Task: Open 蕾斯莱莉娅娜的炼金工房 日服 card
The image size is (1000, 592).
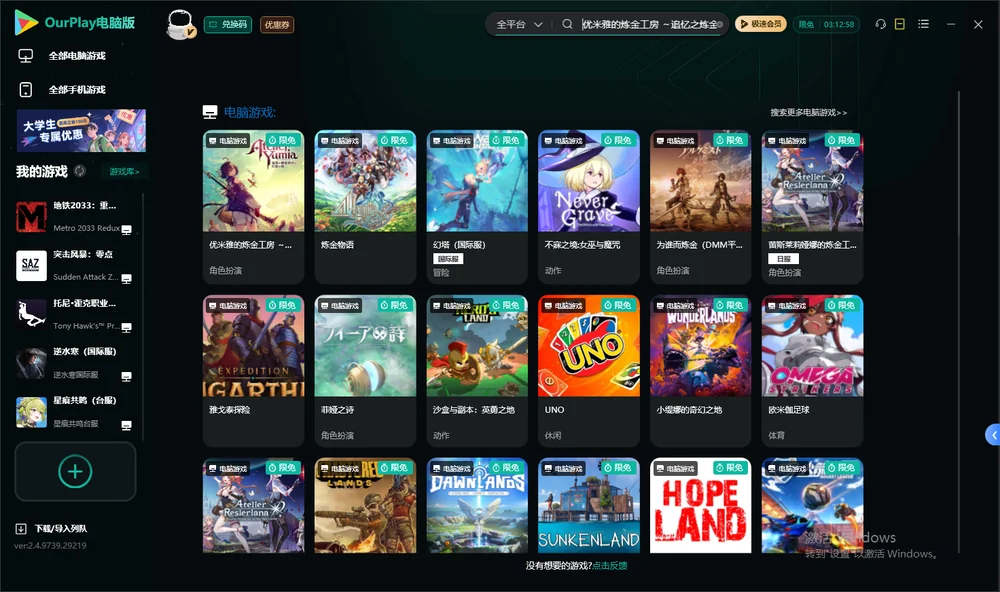Action: pos(812,207)
